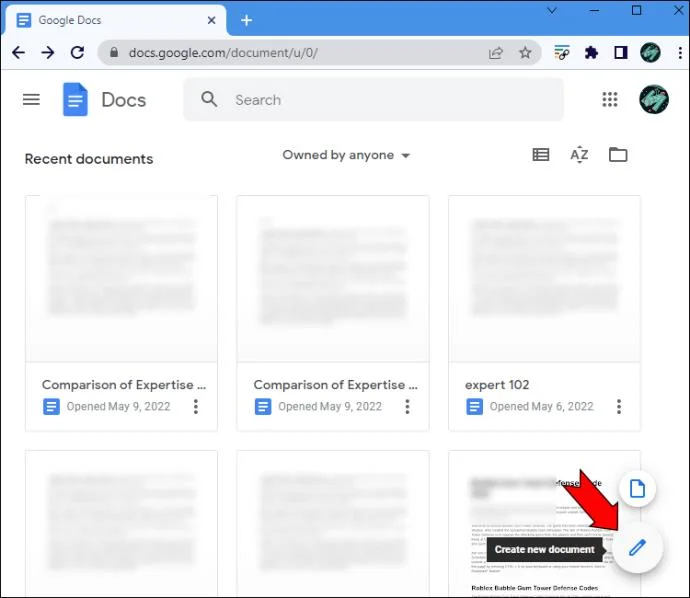Click in the Search documents field

tap(373, 99)
